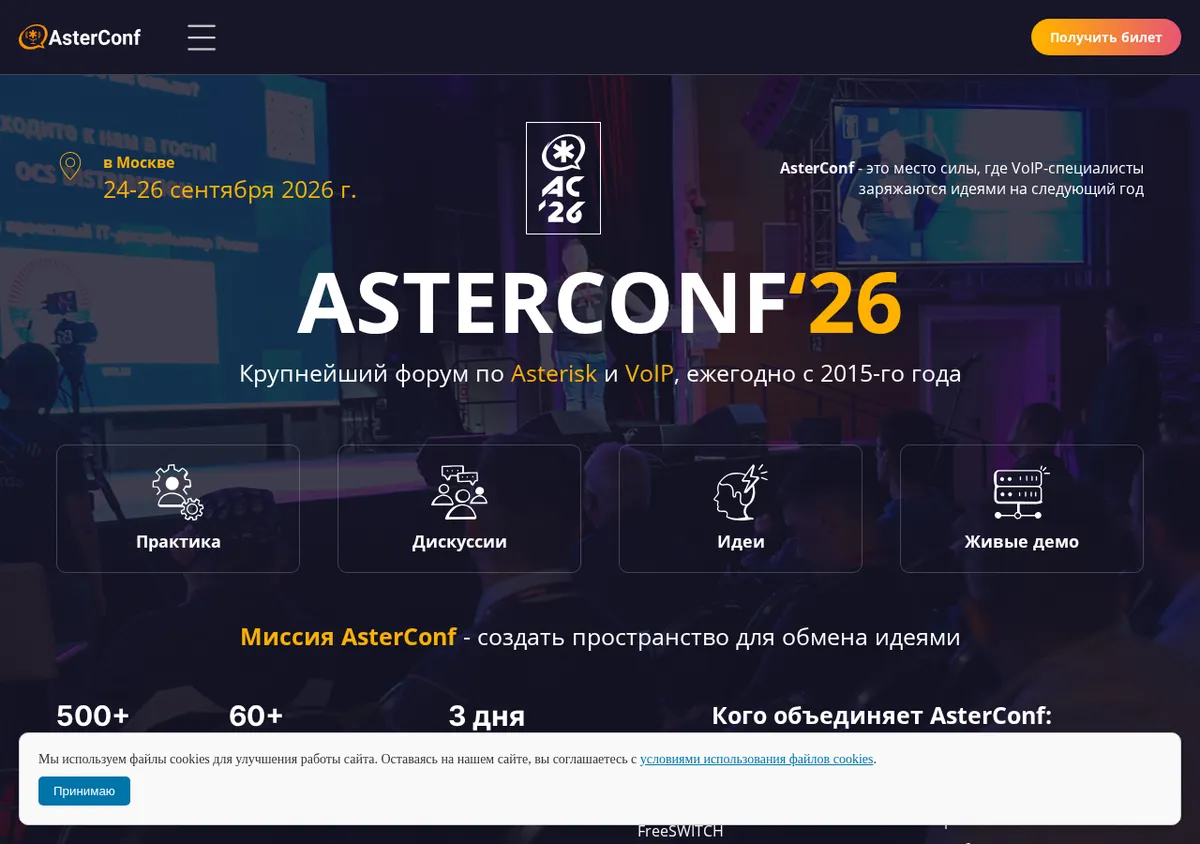Viewport: 1200px width, 844px height.
Task: Select the Дискуссии card
Action: click(459, 509)
